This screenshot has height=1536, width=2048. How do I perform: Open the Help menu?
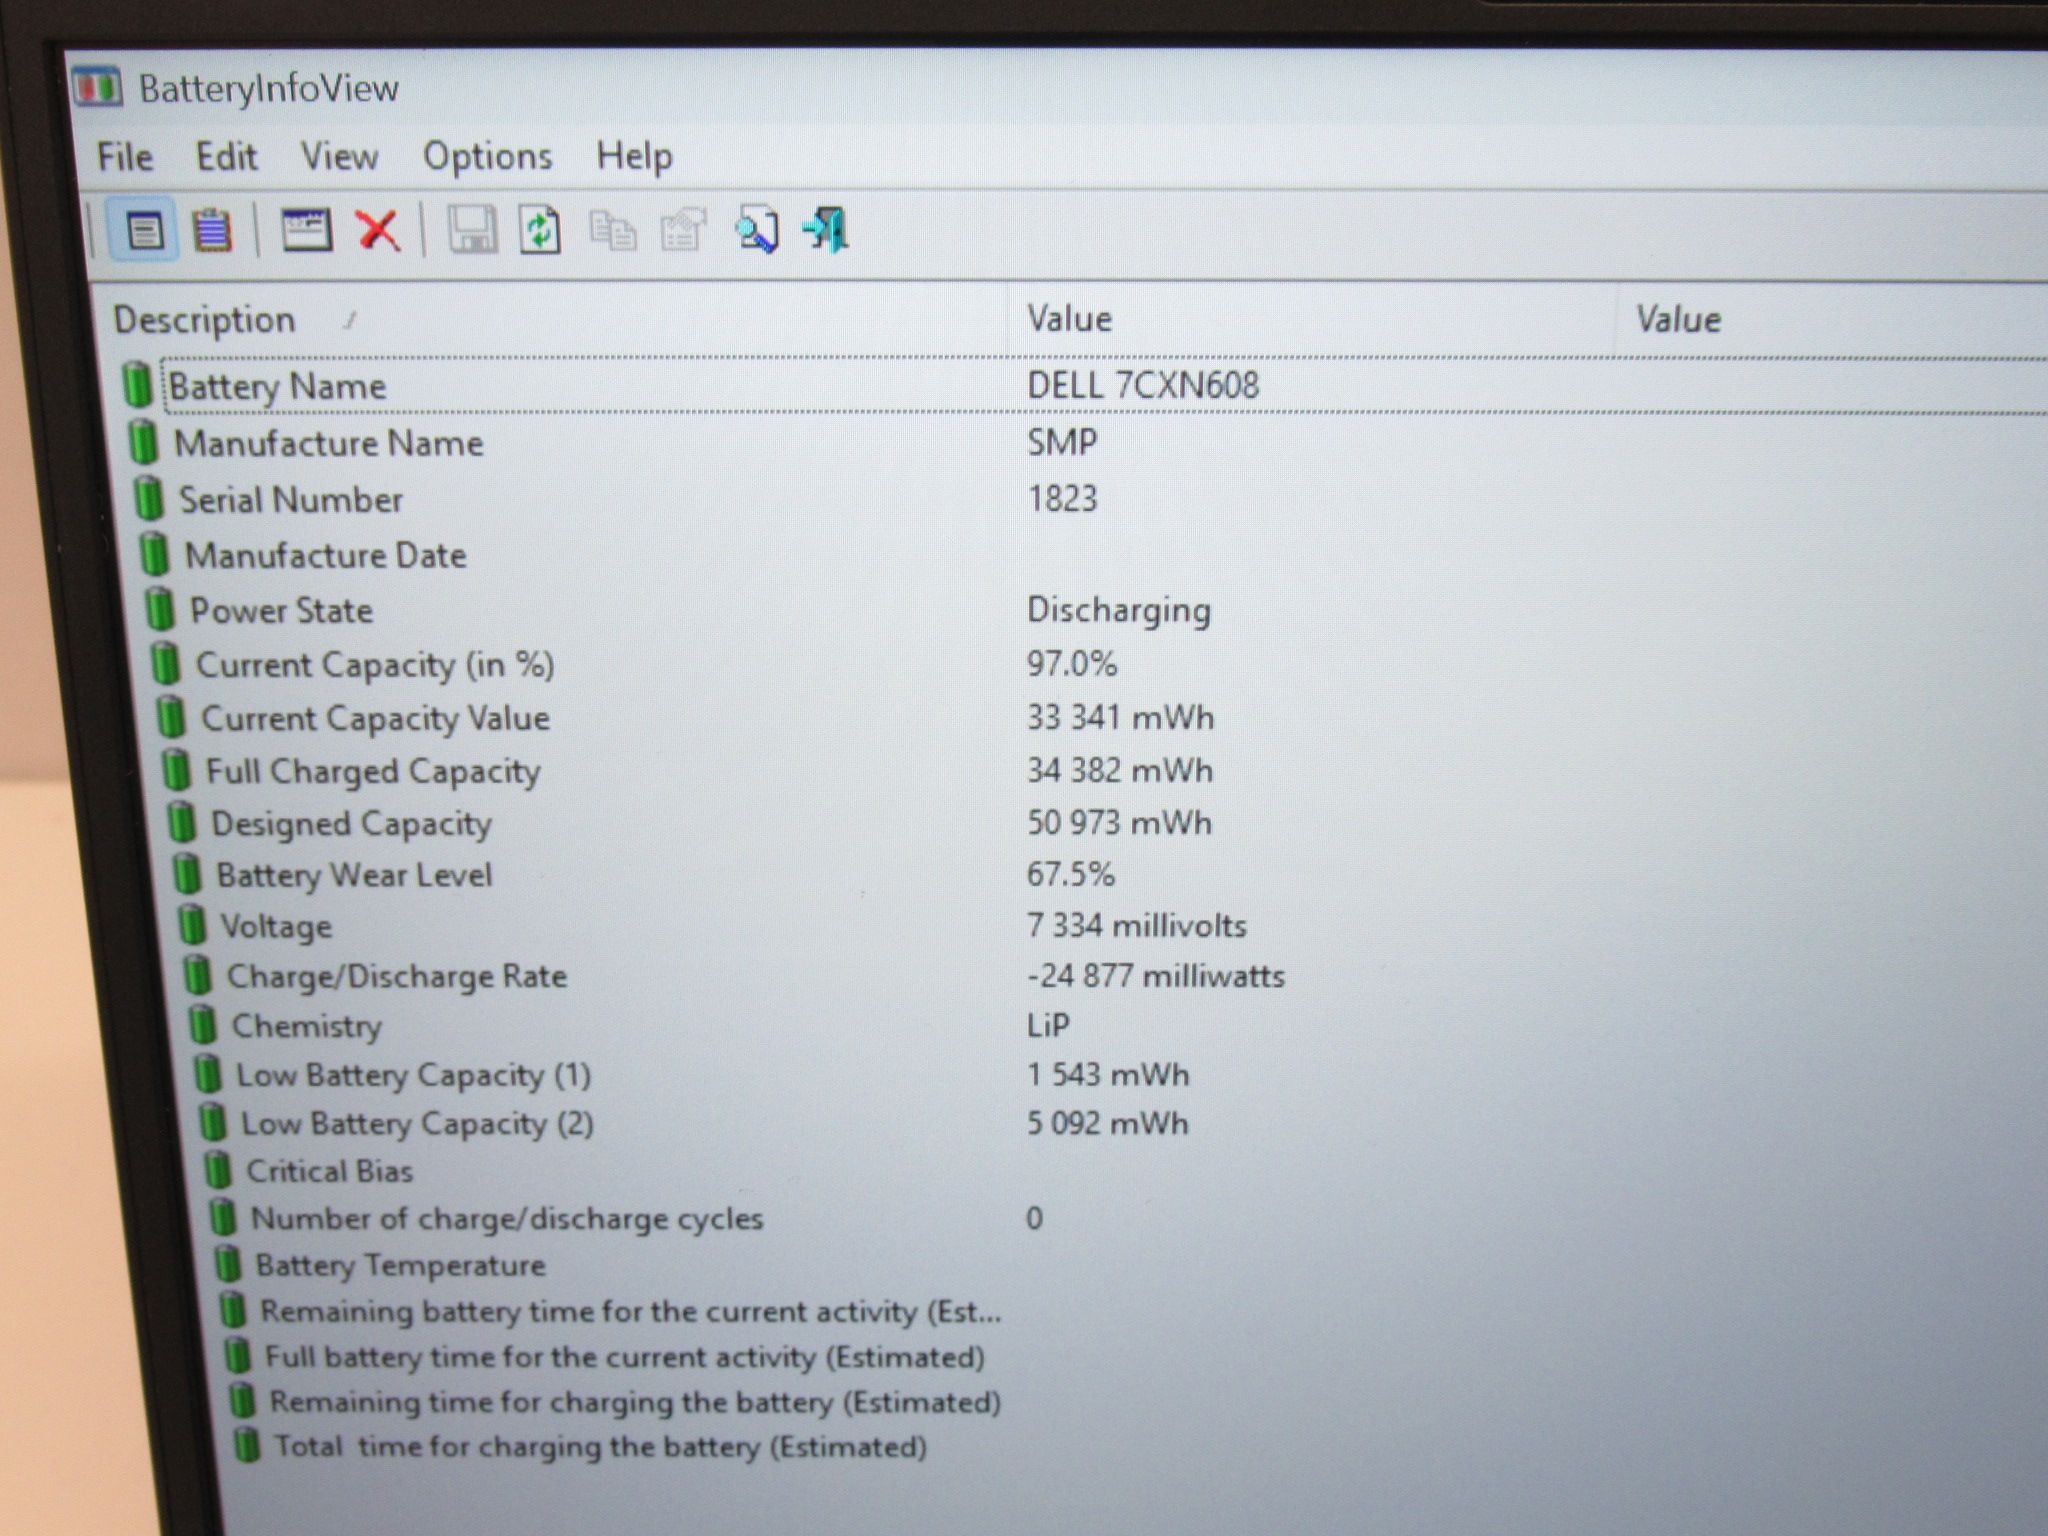tap(634, 157)
